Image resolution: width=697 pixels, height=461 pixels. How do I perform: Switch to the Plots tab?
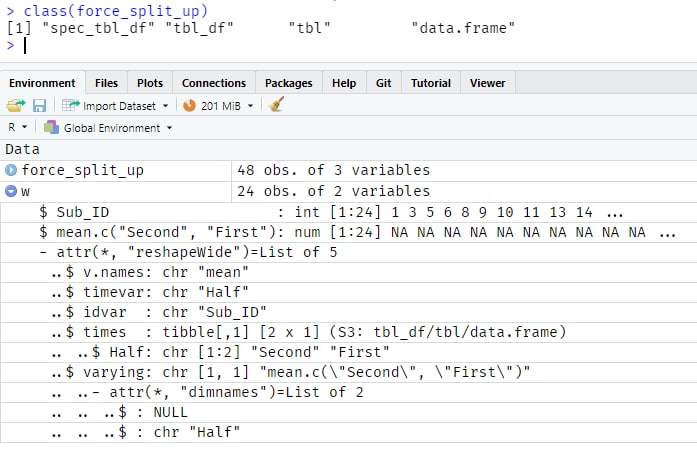(x=150, y=83)
